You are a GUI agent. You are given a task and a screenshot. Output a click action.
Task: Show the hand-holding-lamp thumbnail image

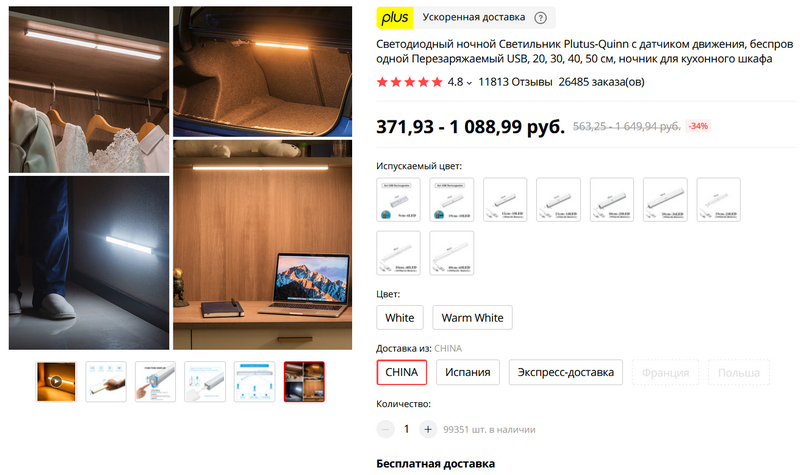[106, 382]
